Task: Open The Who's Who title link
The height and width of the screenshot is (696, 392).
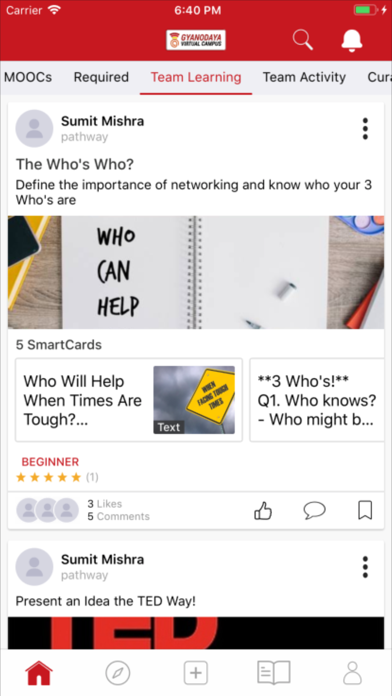Action: click(x=75, y=165)
